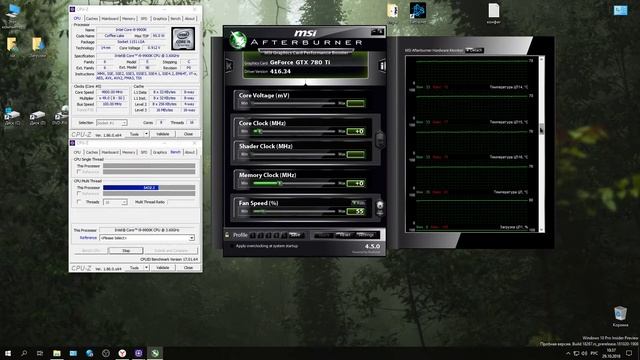
Task: Click Detach on hardware monitor
Action: click(475, 50)
